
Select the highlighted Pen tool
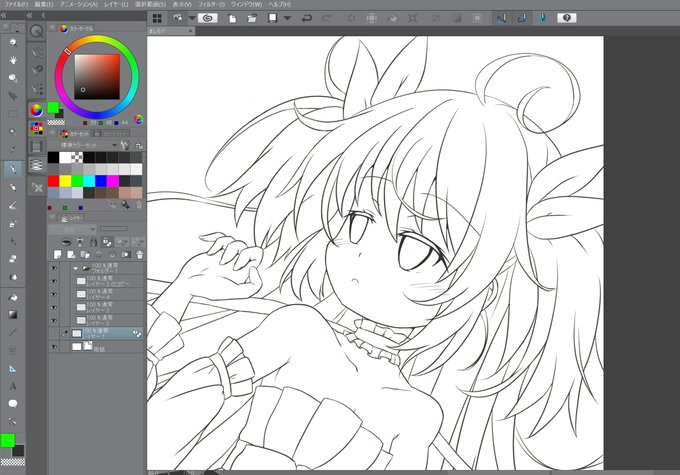13,169
